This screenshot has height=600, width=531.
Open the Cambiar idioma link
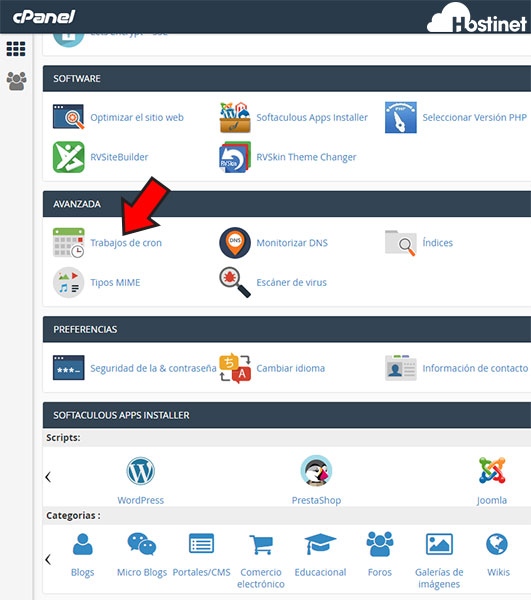coord(290,368)
